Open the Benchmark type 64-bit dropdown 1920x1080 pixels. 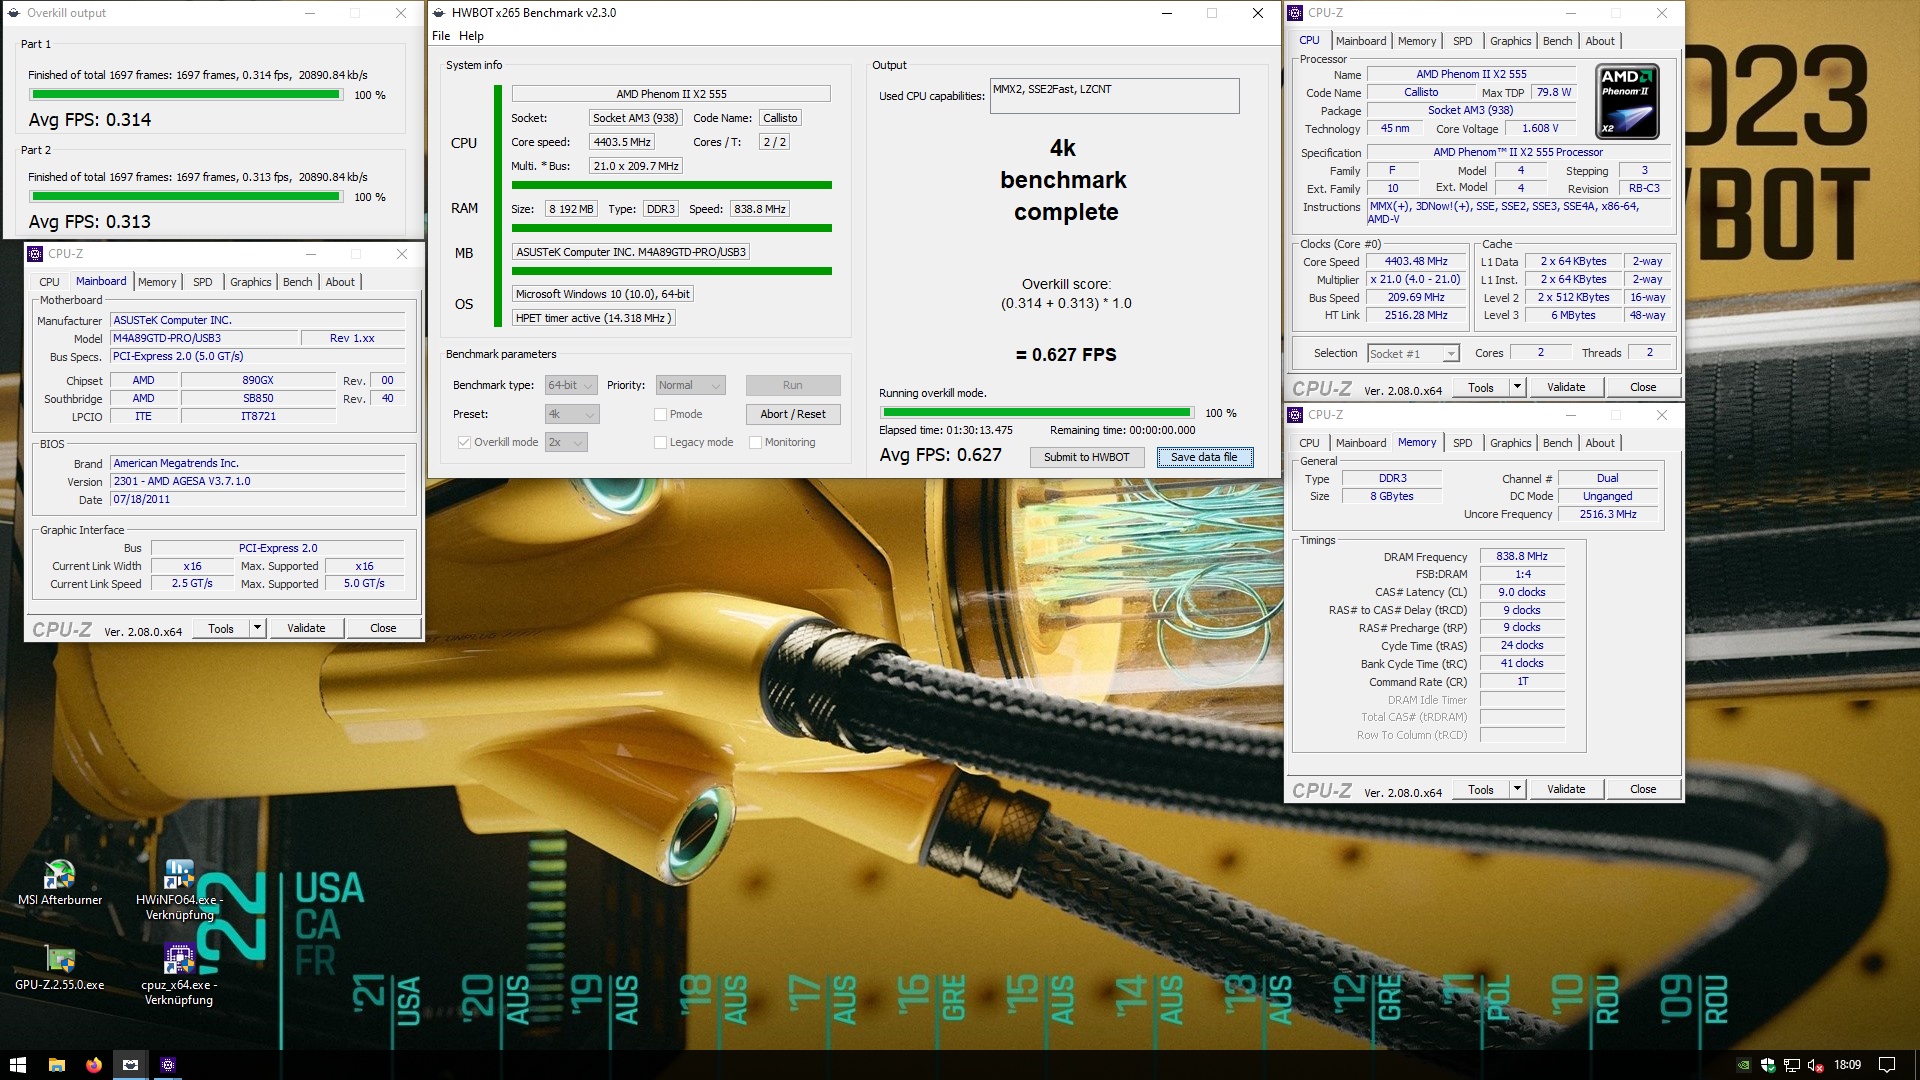pos(571,385)
